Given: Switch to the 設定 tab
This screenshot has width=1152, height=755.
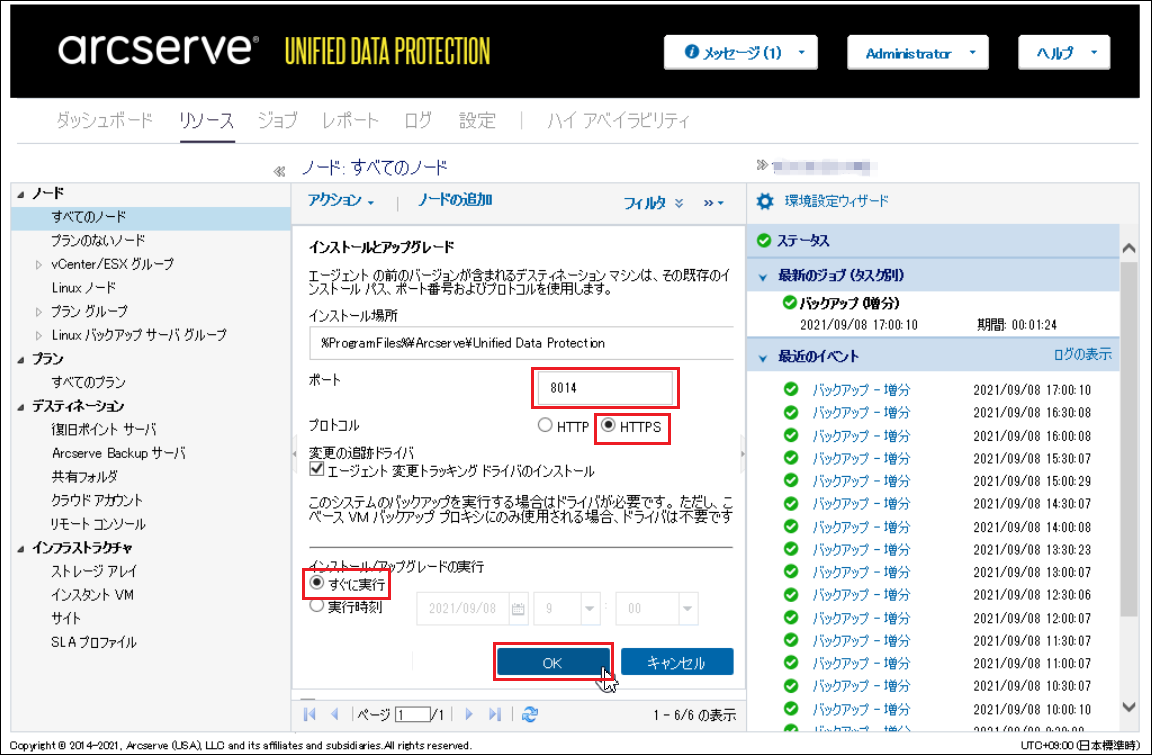Looking at the screenshot, I should (478, 120).
